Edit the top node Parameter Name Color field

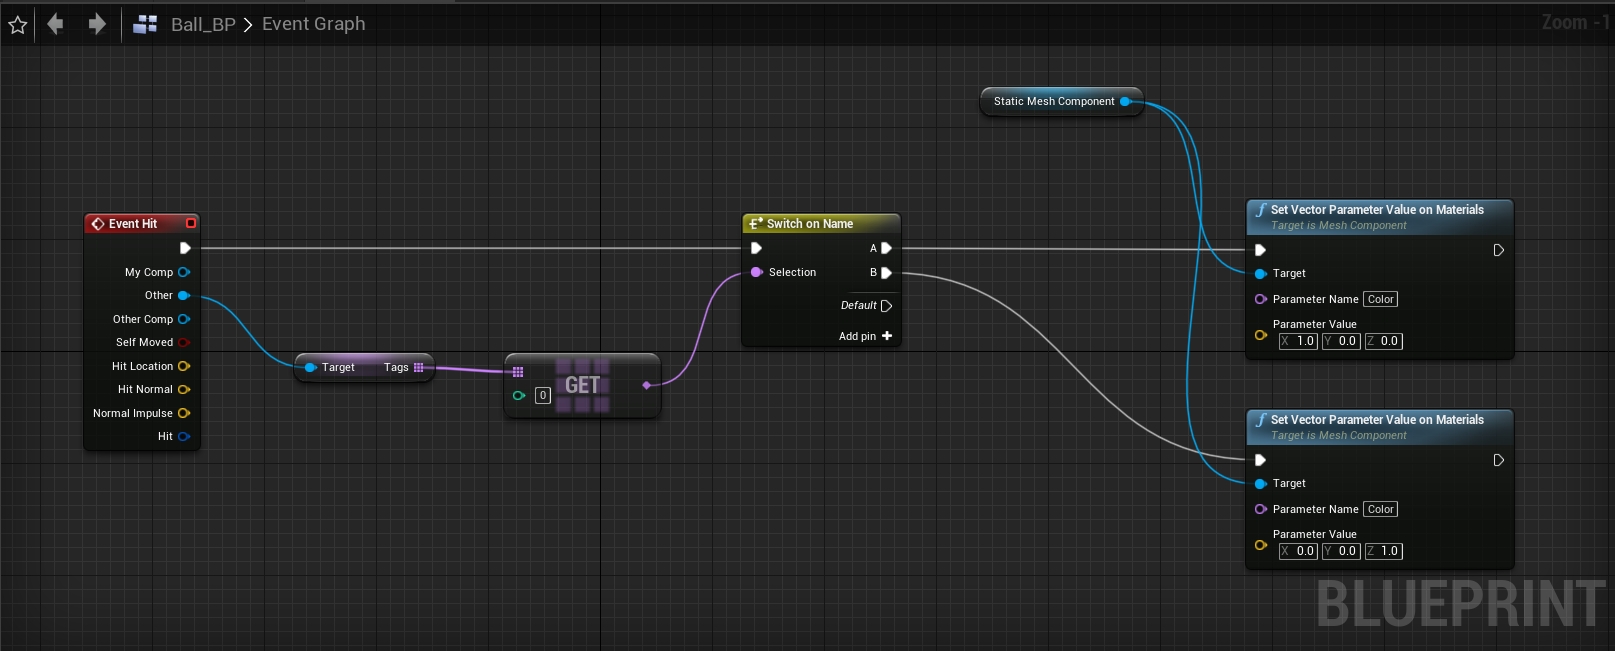pyautogui.click(x=1381, y=299)
